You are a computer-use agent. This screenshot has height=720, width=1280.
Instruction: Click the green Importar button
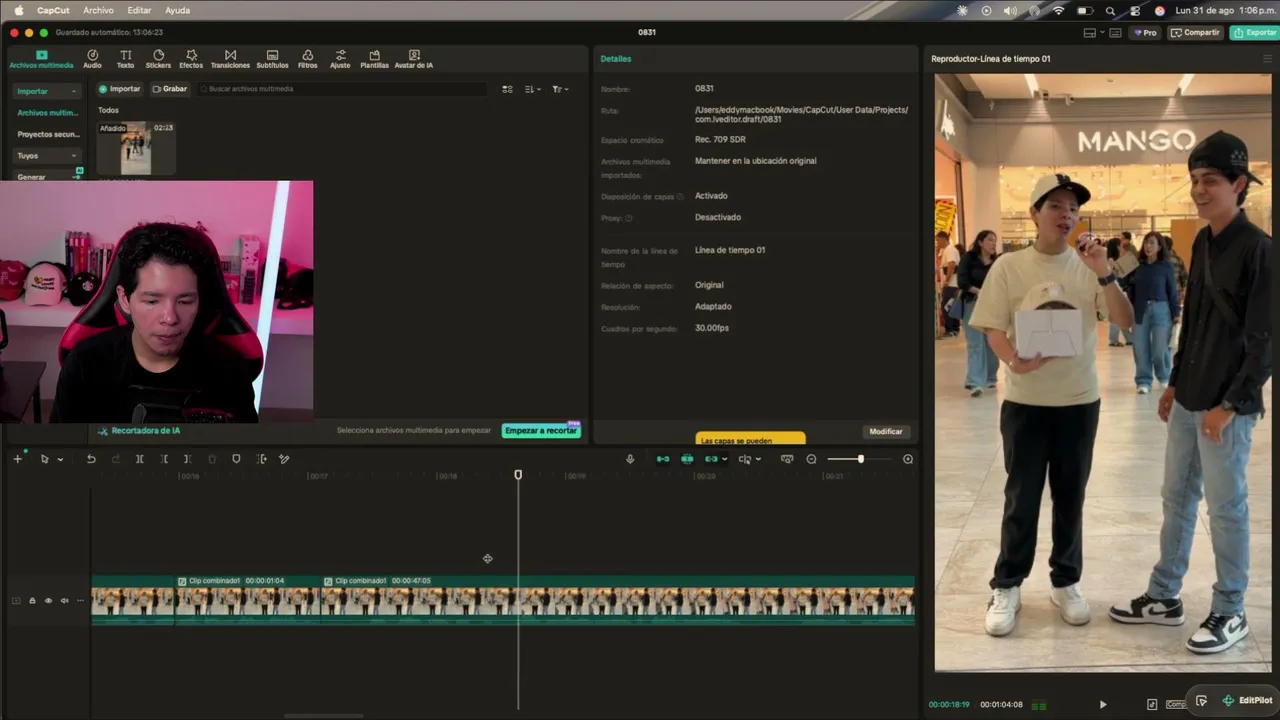pyautogui.click(x=120, y=89)
